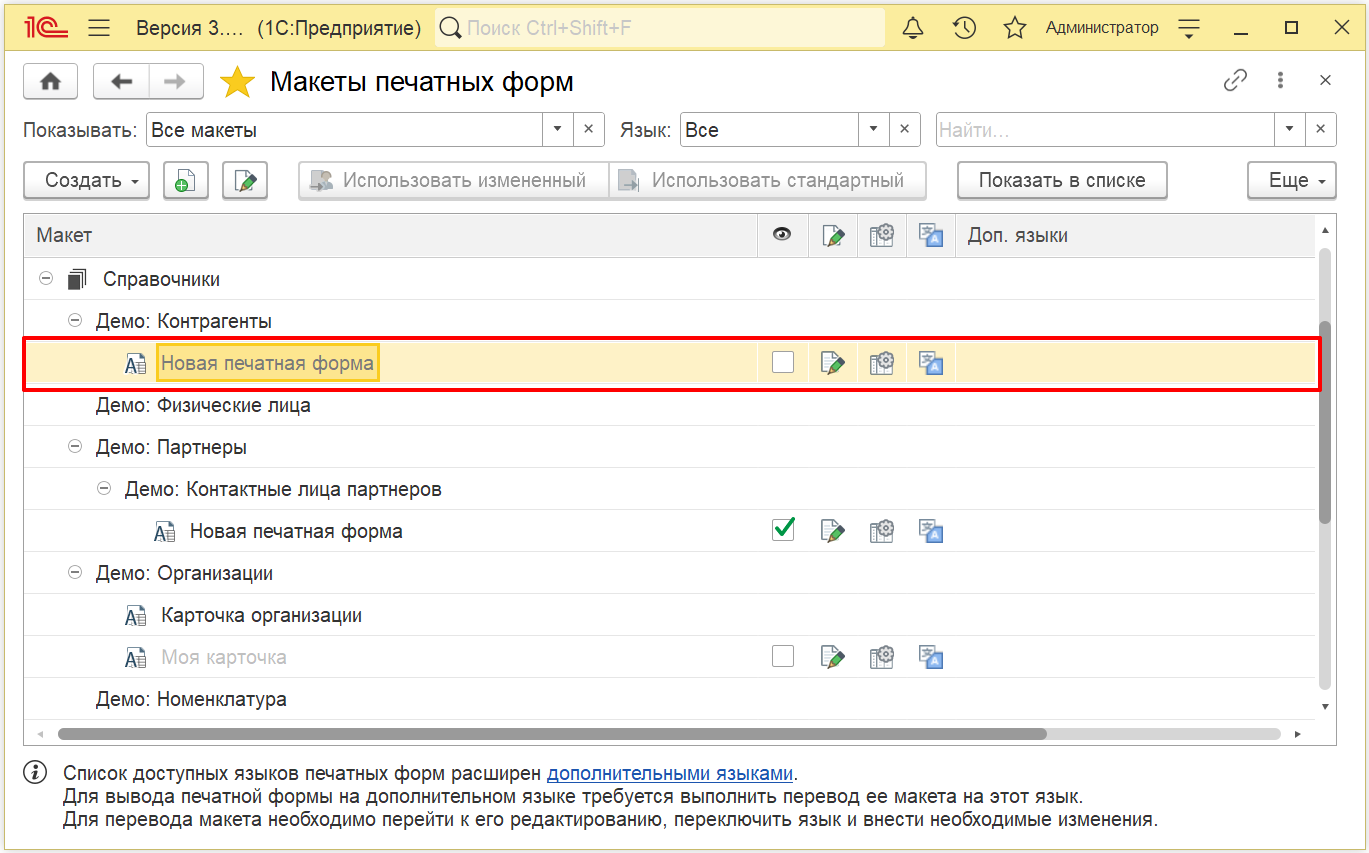
Task: Open the Еще menu
Action: 1291,181
